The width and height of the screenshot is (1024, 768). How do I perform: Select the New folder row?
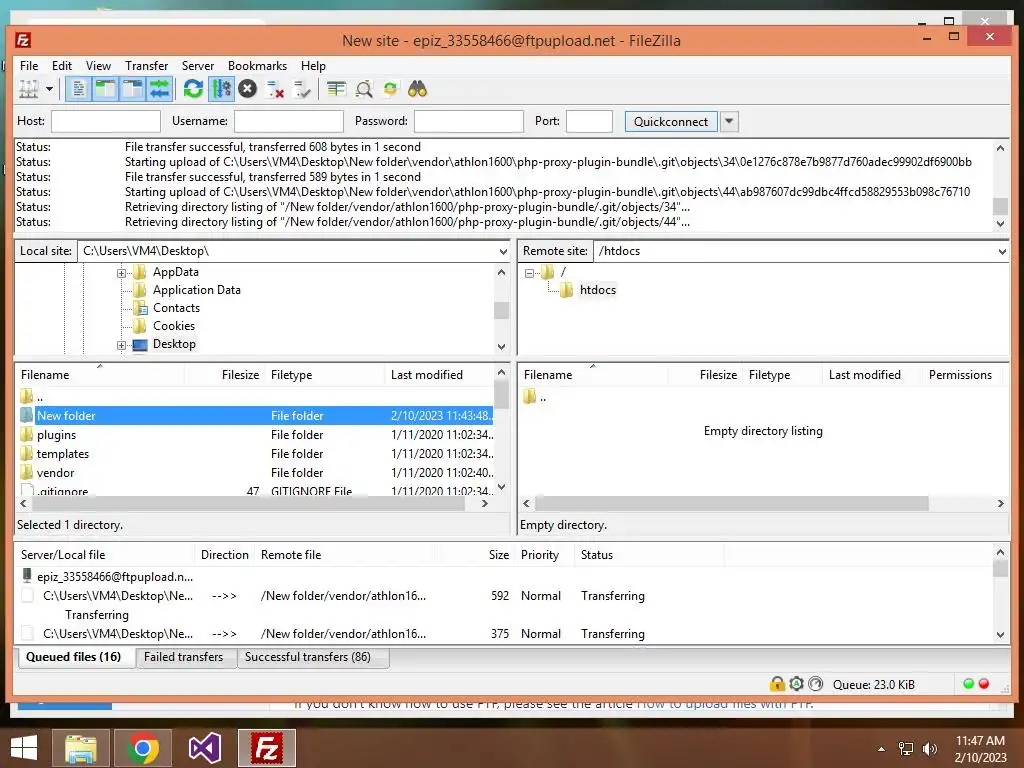coord(255,415)
